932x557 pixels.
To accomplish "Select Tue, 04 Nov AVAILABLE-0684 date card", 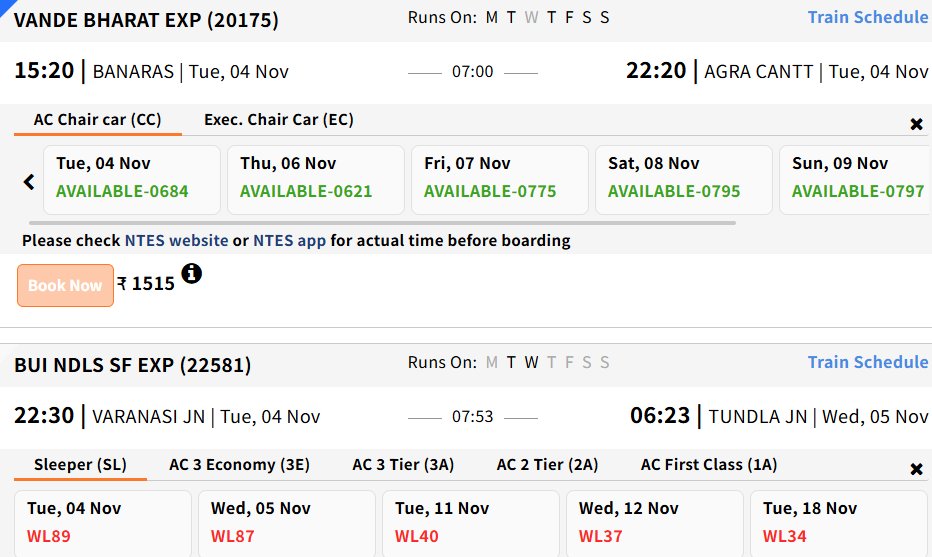I will coord(132,179).
